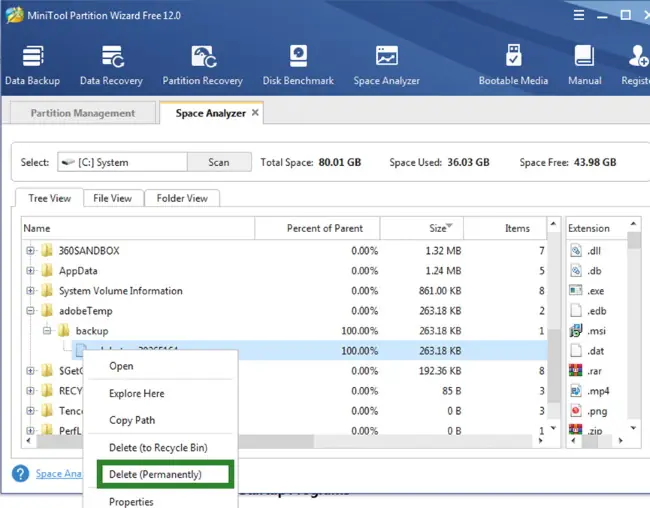
Task: Expand System Volume Information node
Action: 30,290
